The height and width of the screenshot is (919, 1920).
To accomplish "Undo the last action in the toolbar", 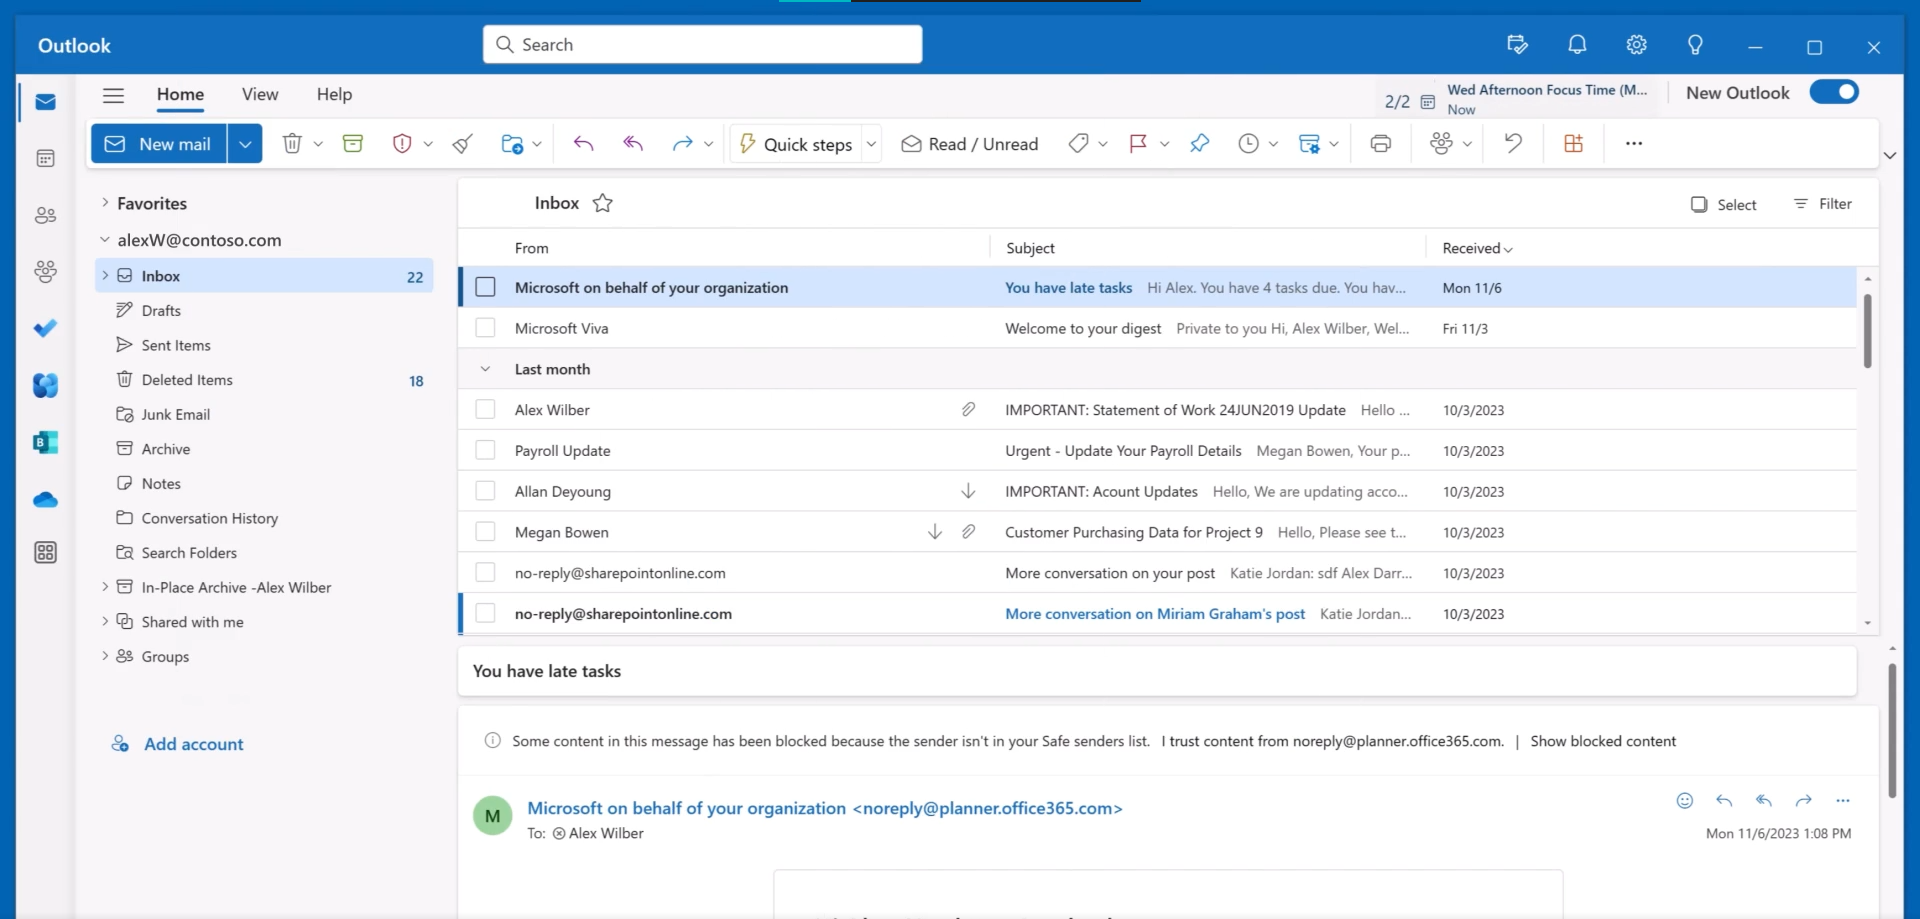I will coord(1511,143).
